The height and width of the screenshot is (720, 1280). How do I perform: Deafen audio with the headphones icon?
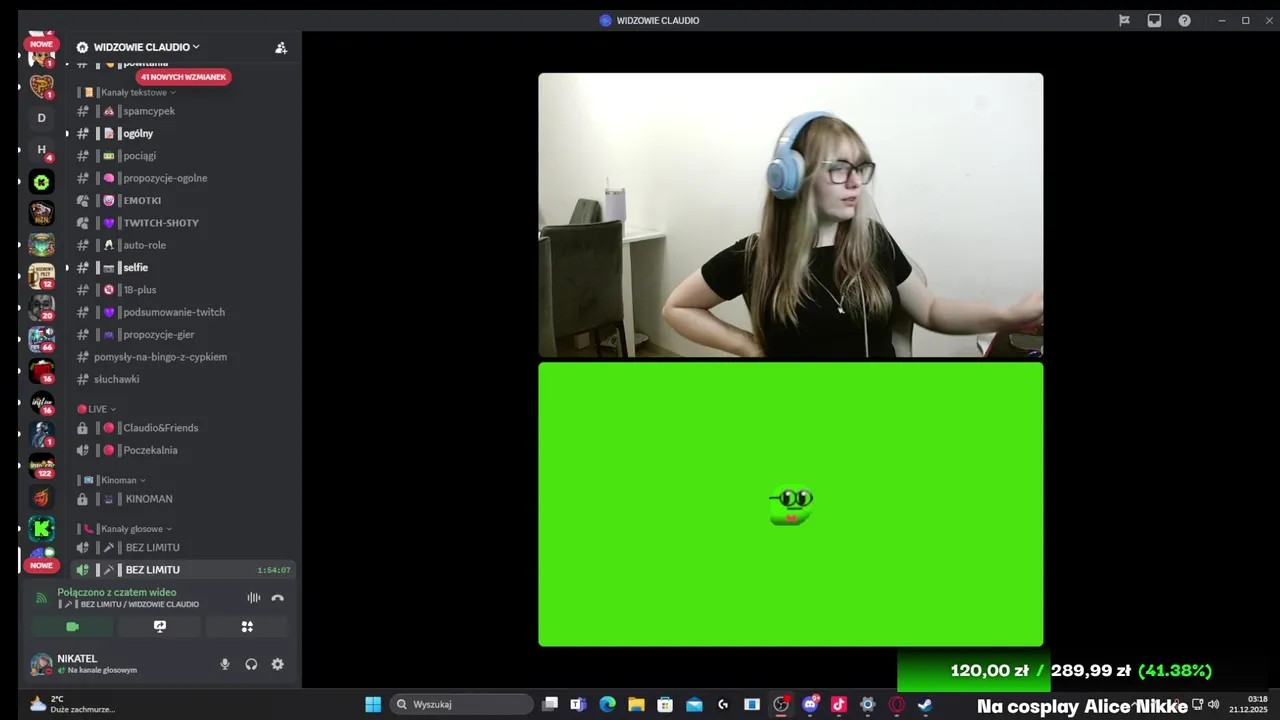pos(251,664)
